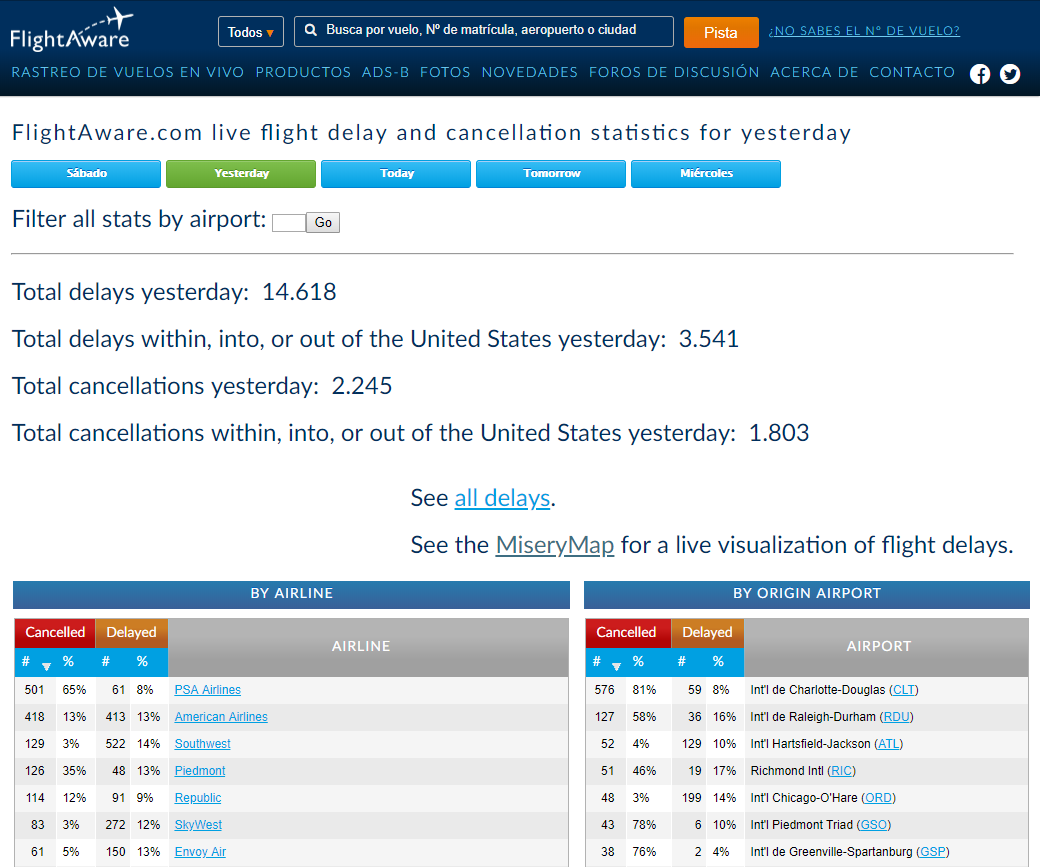Click the FlightAware logo

click(71, 30)
